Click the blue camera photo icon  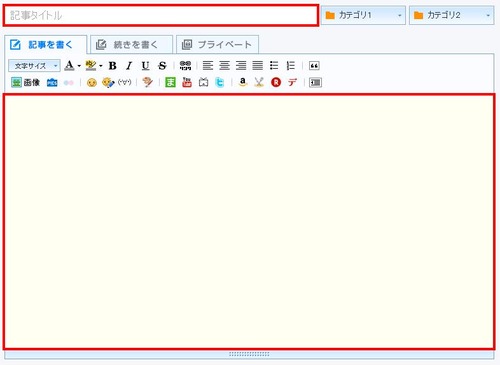(52, 82)
